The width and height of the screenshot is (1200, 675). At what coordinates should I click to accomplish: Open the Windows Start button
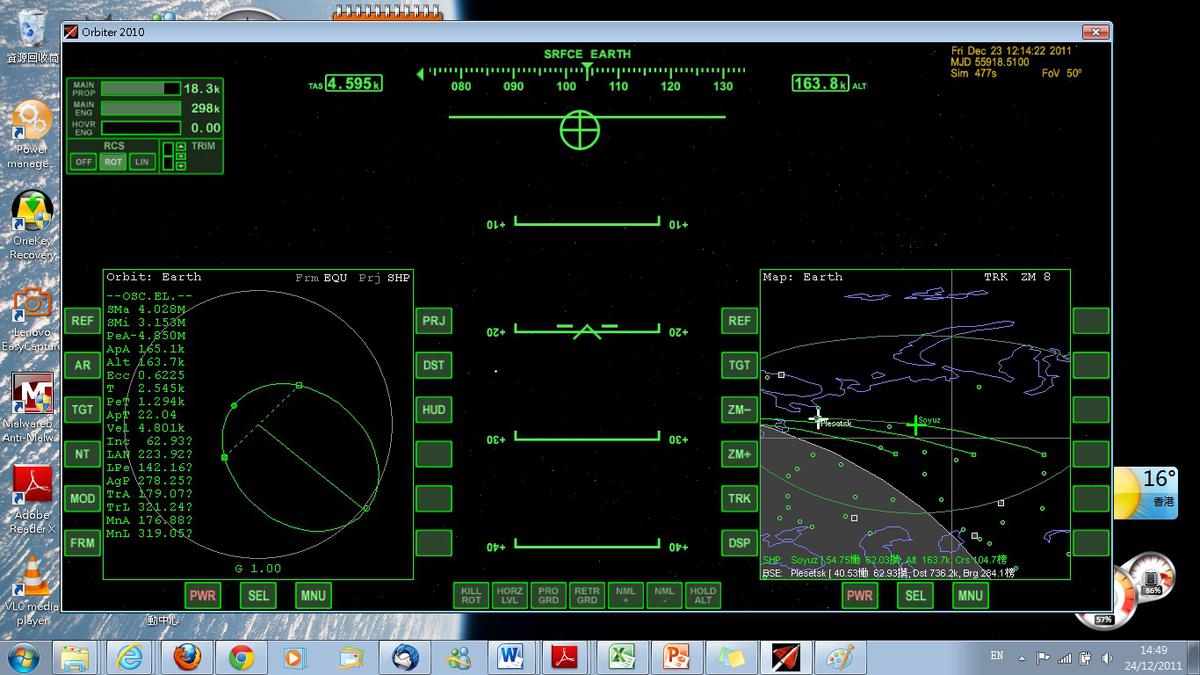pyautogui.click(x=24, y=657)
